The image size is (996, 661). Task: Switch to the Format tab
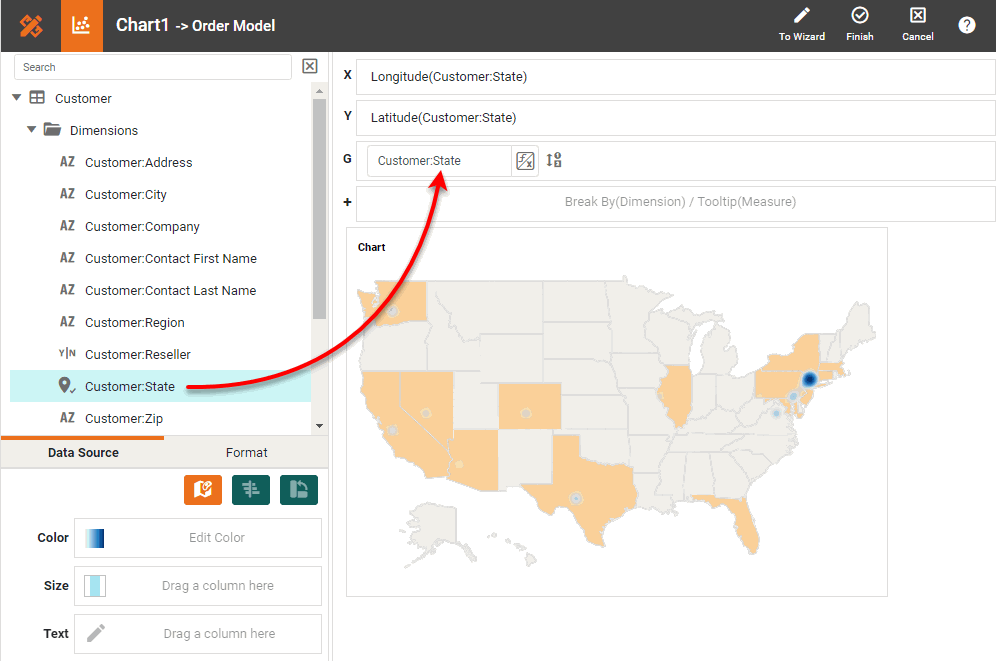[246, 452]
